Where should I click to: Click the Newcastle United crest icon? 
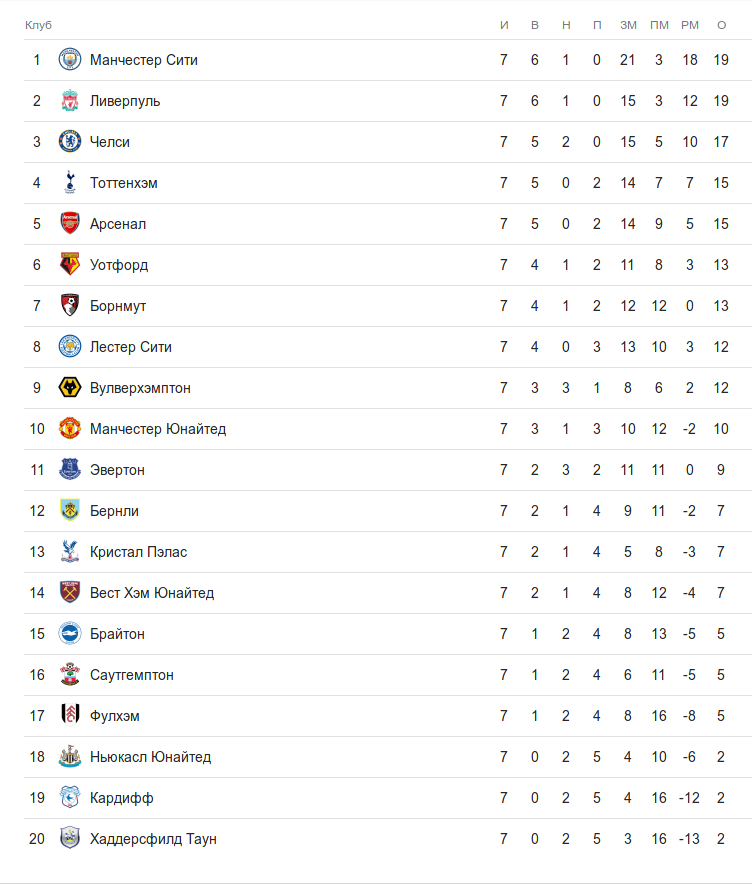(x=69, y=757)
